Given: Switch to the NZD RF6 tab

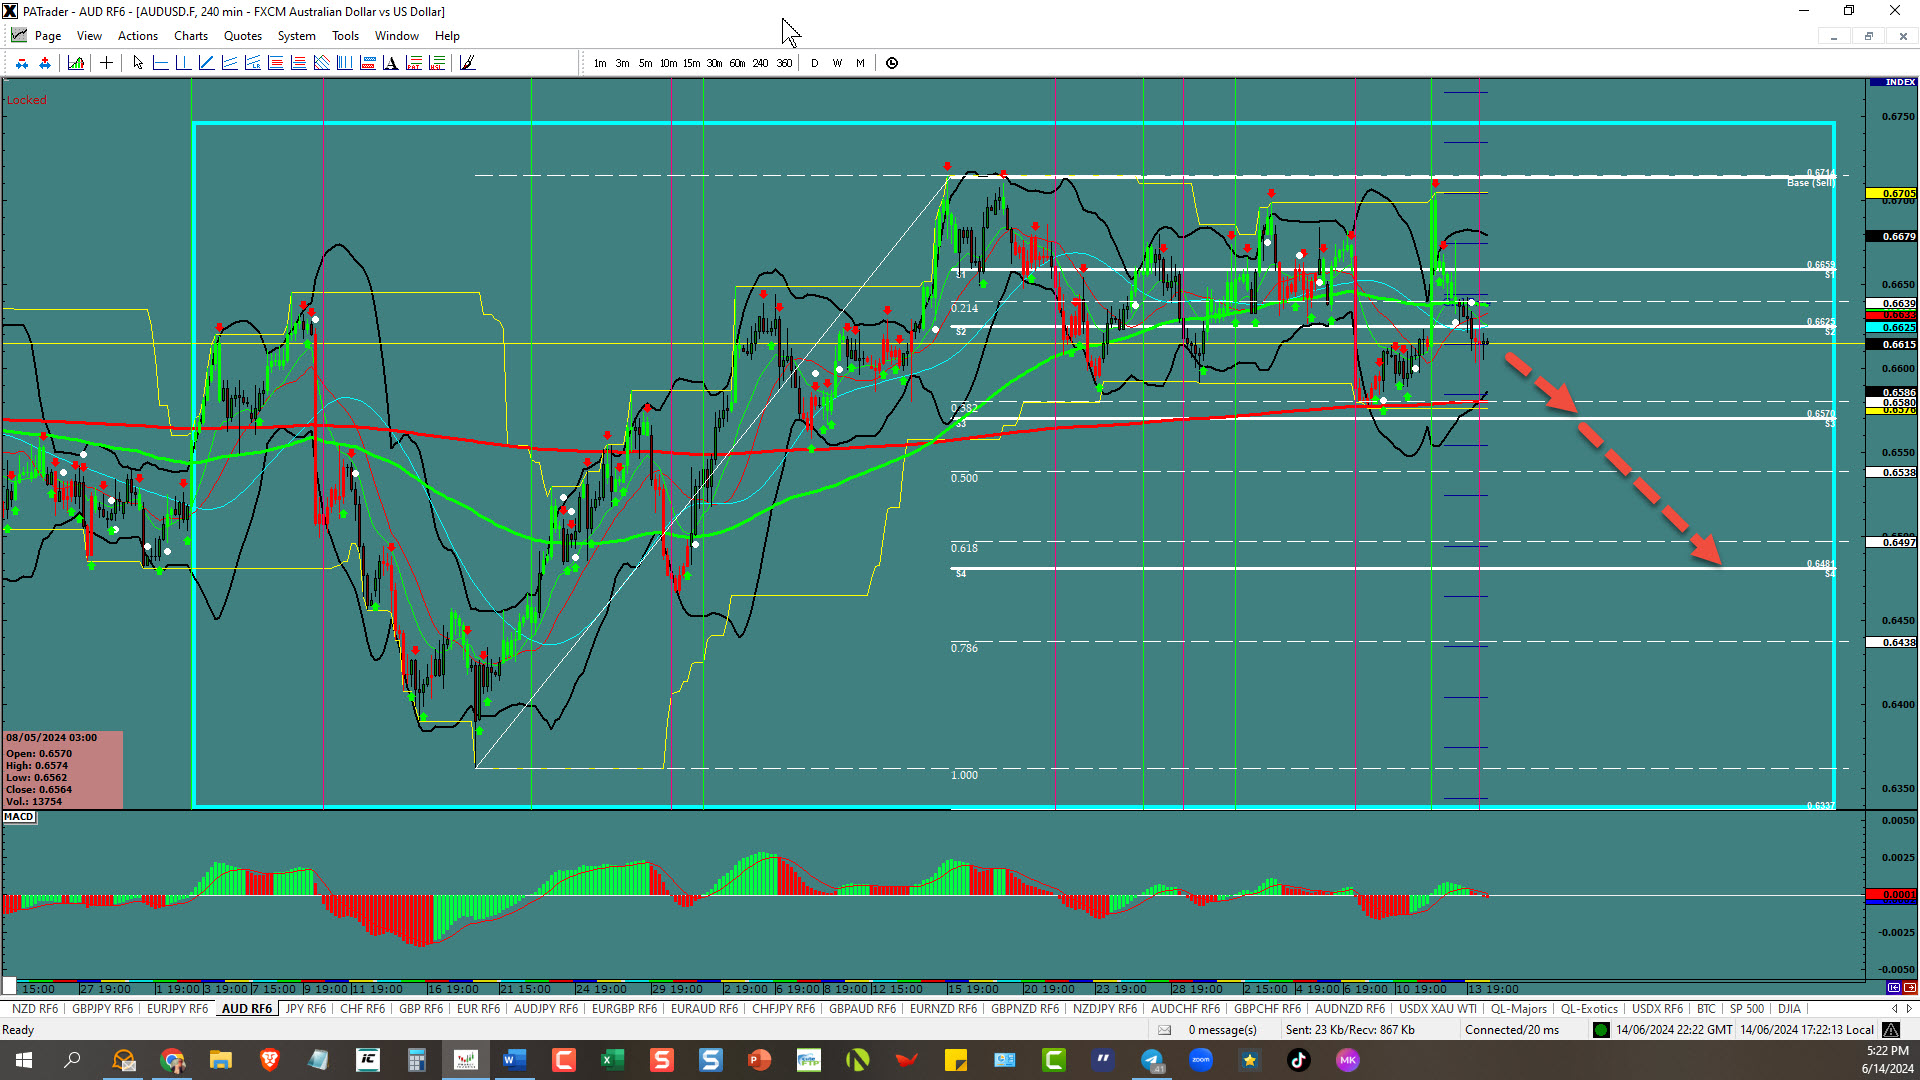Looking at the screenshot, I should click(35, 1009).
